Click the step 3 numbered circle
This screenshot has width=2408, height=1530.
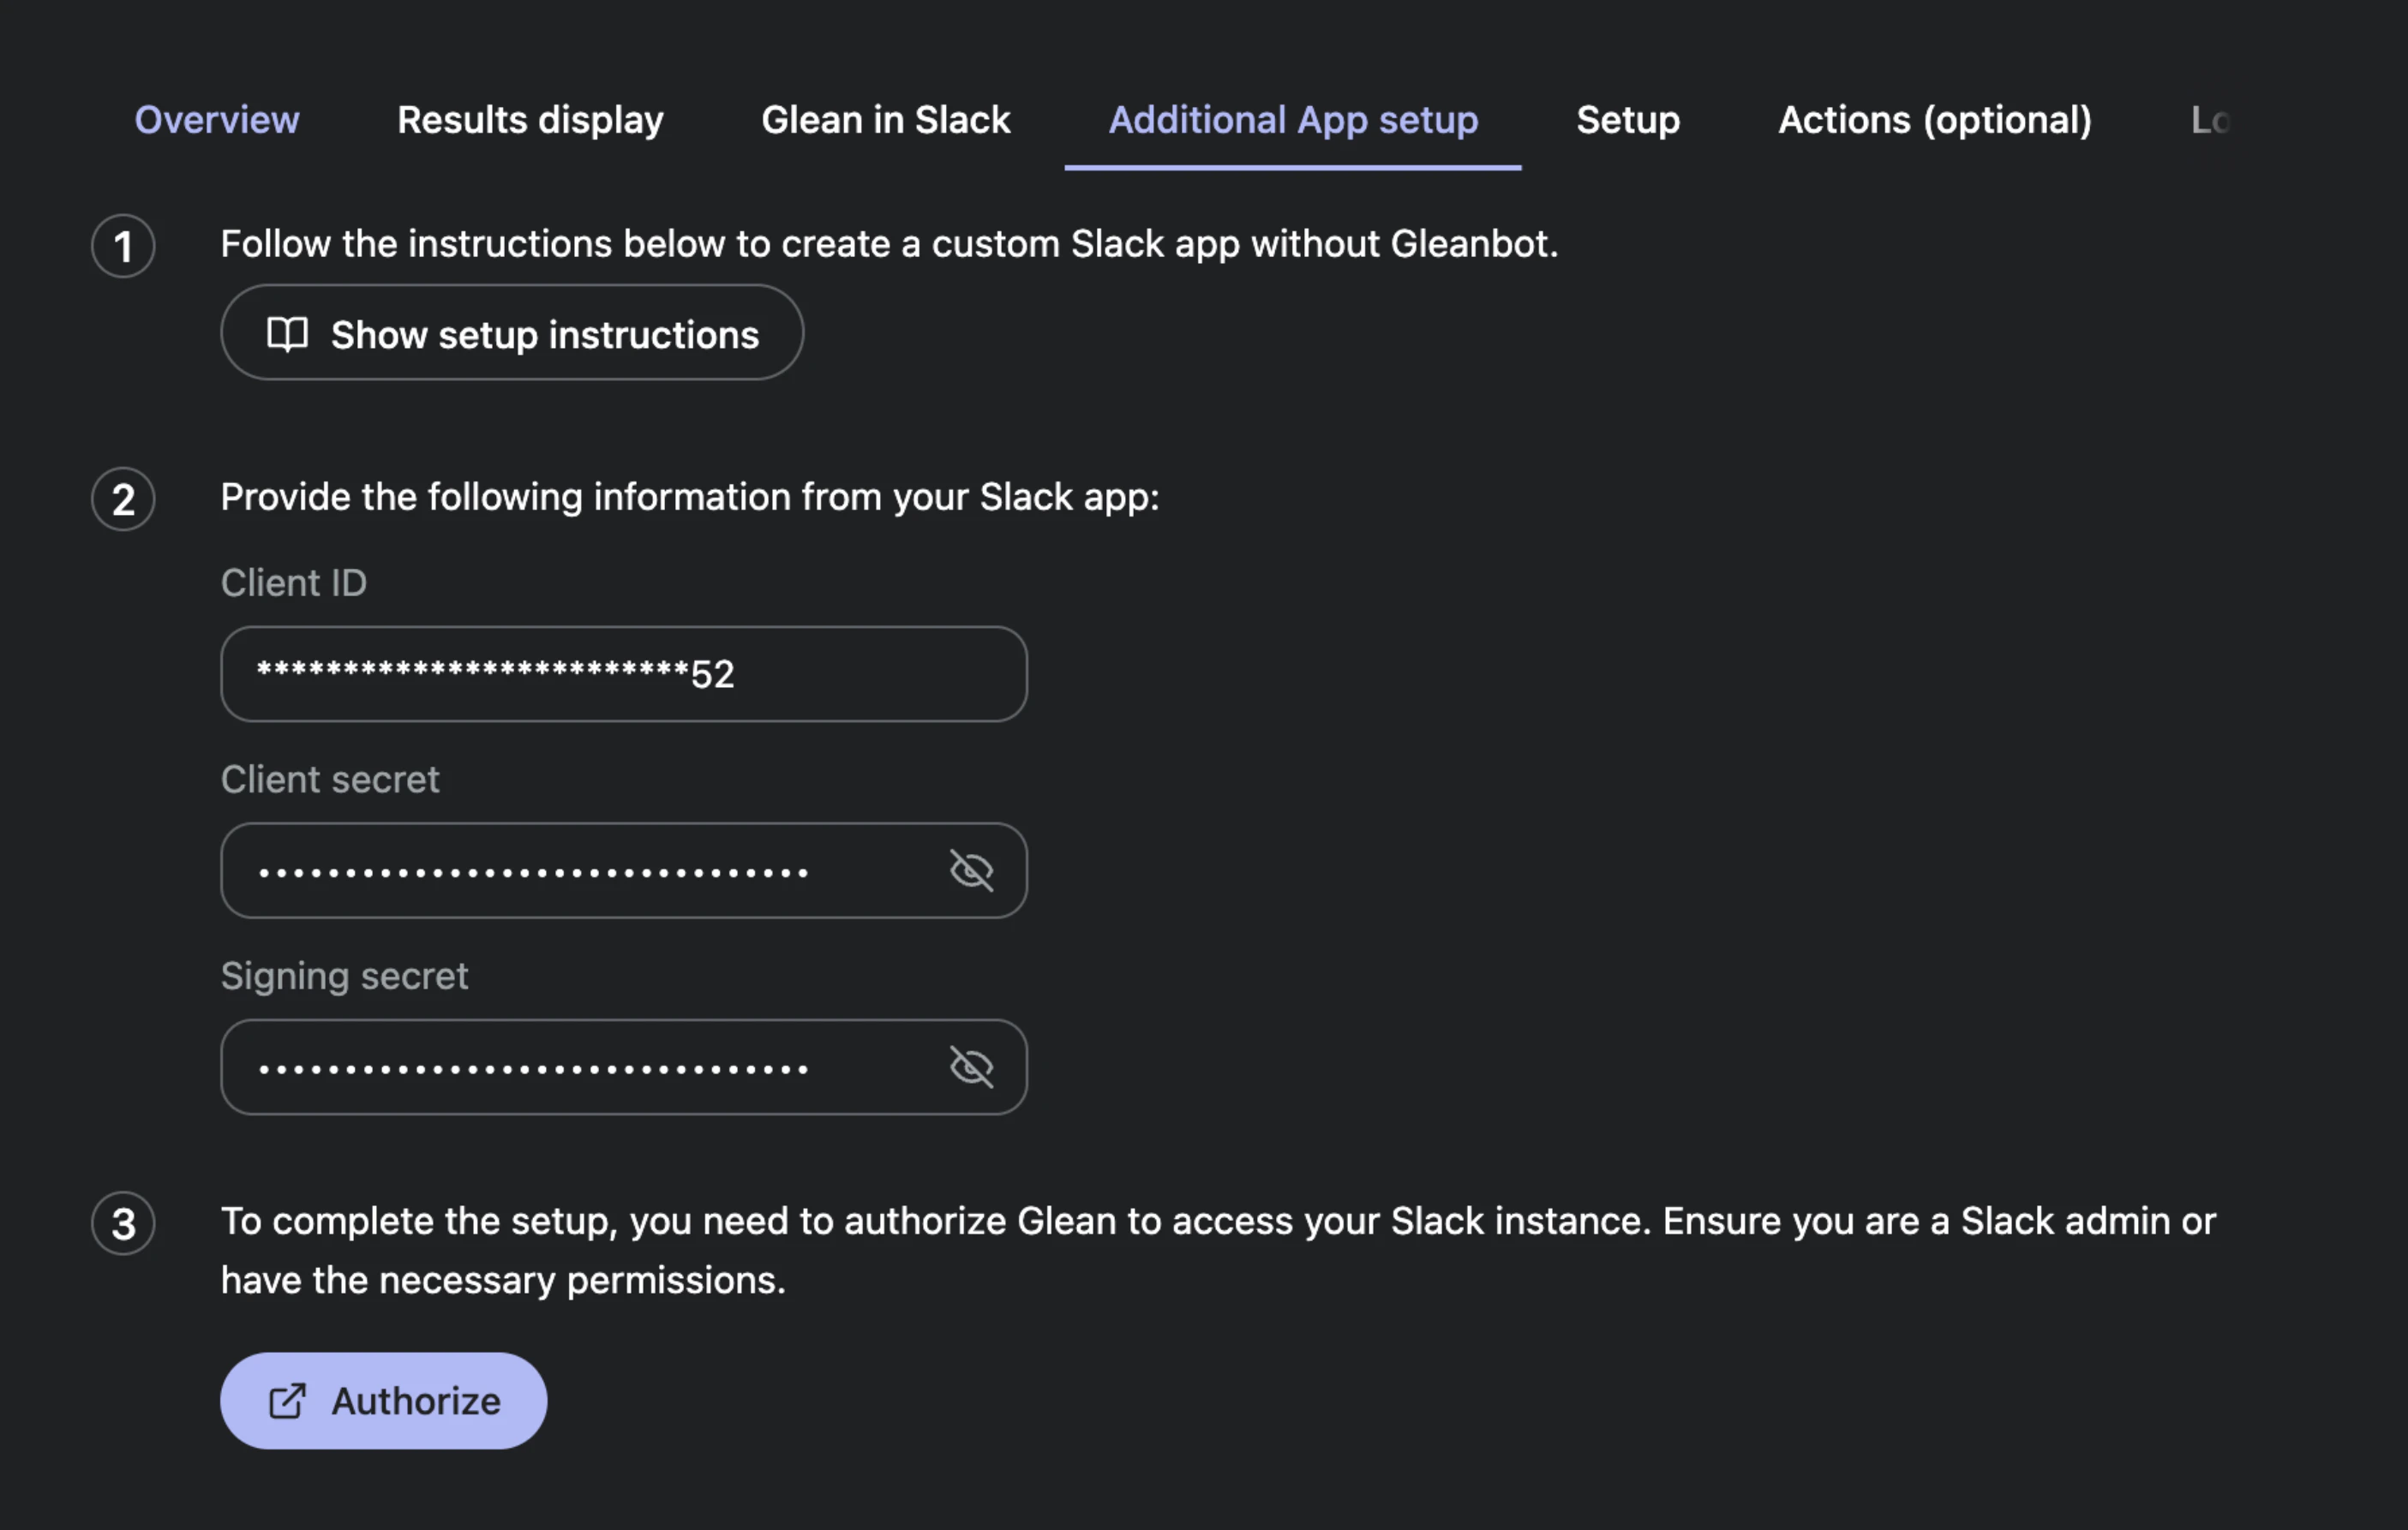tap(123, 1223)
